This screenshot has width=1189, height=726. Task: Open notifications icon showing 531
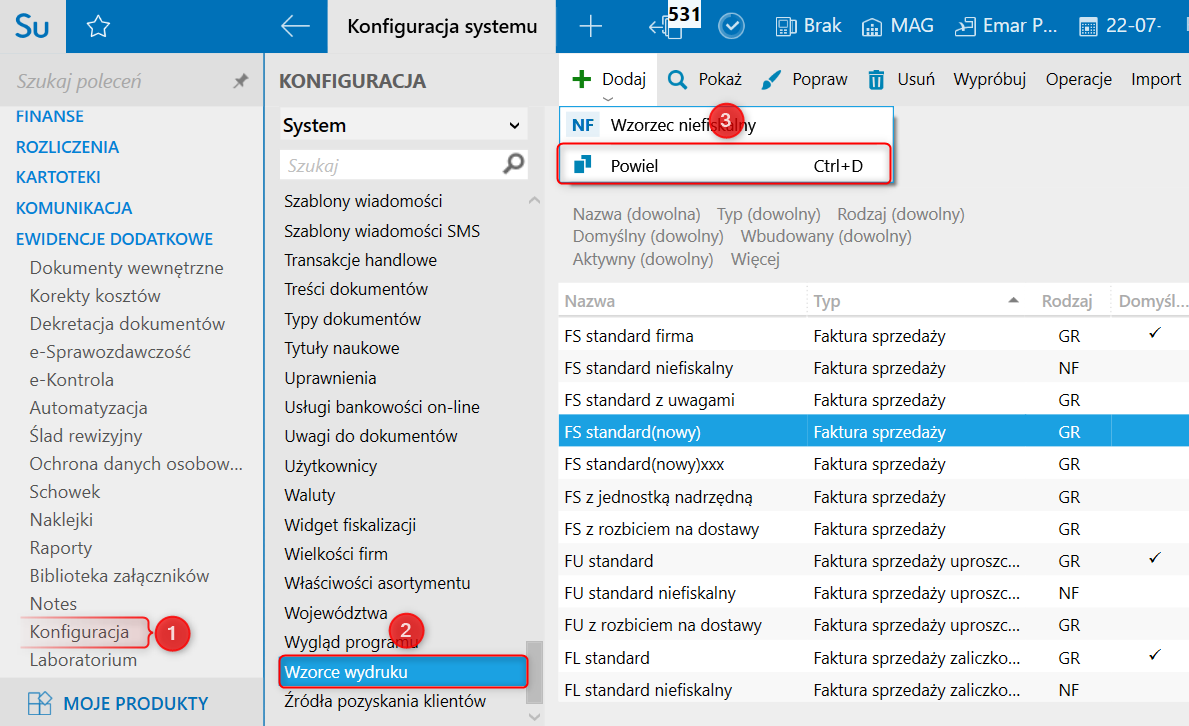pyautogui.click(x=669, y=26)
